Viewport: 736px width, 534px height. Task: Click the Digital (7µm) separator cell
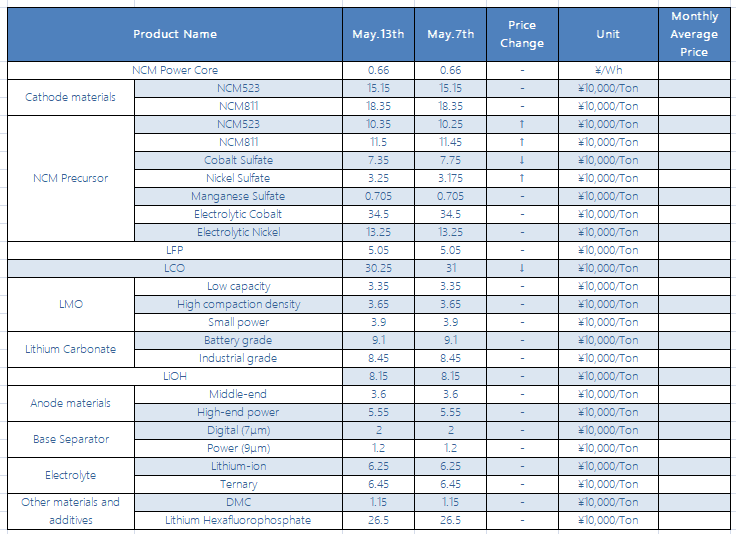pos(238,430)
